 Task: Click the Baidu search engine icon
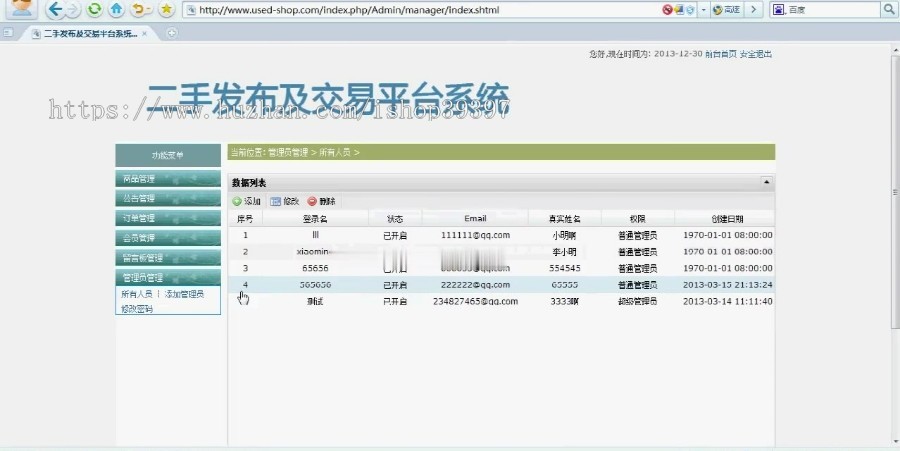click(x=779, y=10)
